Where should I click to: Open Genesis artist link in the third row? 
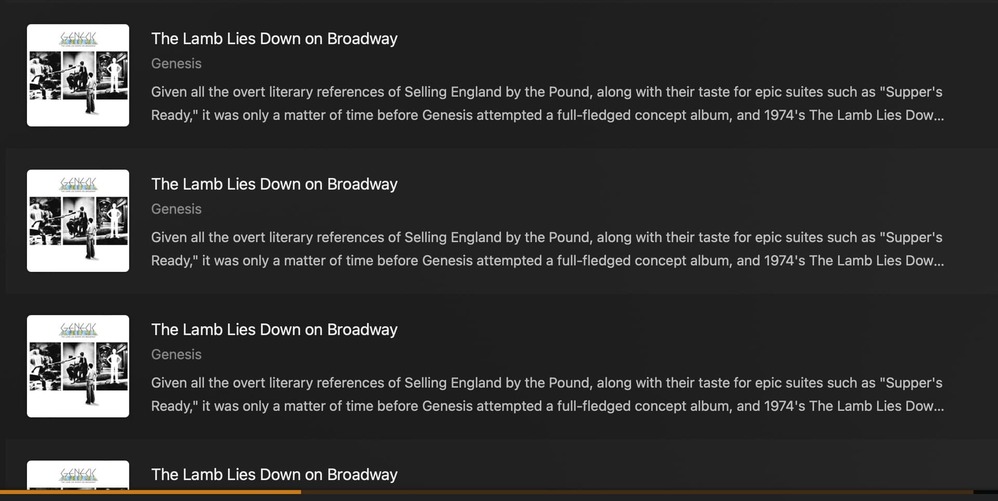(176, 355)
